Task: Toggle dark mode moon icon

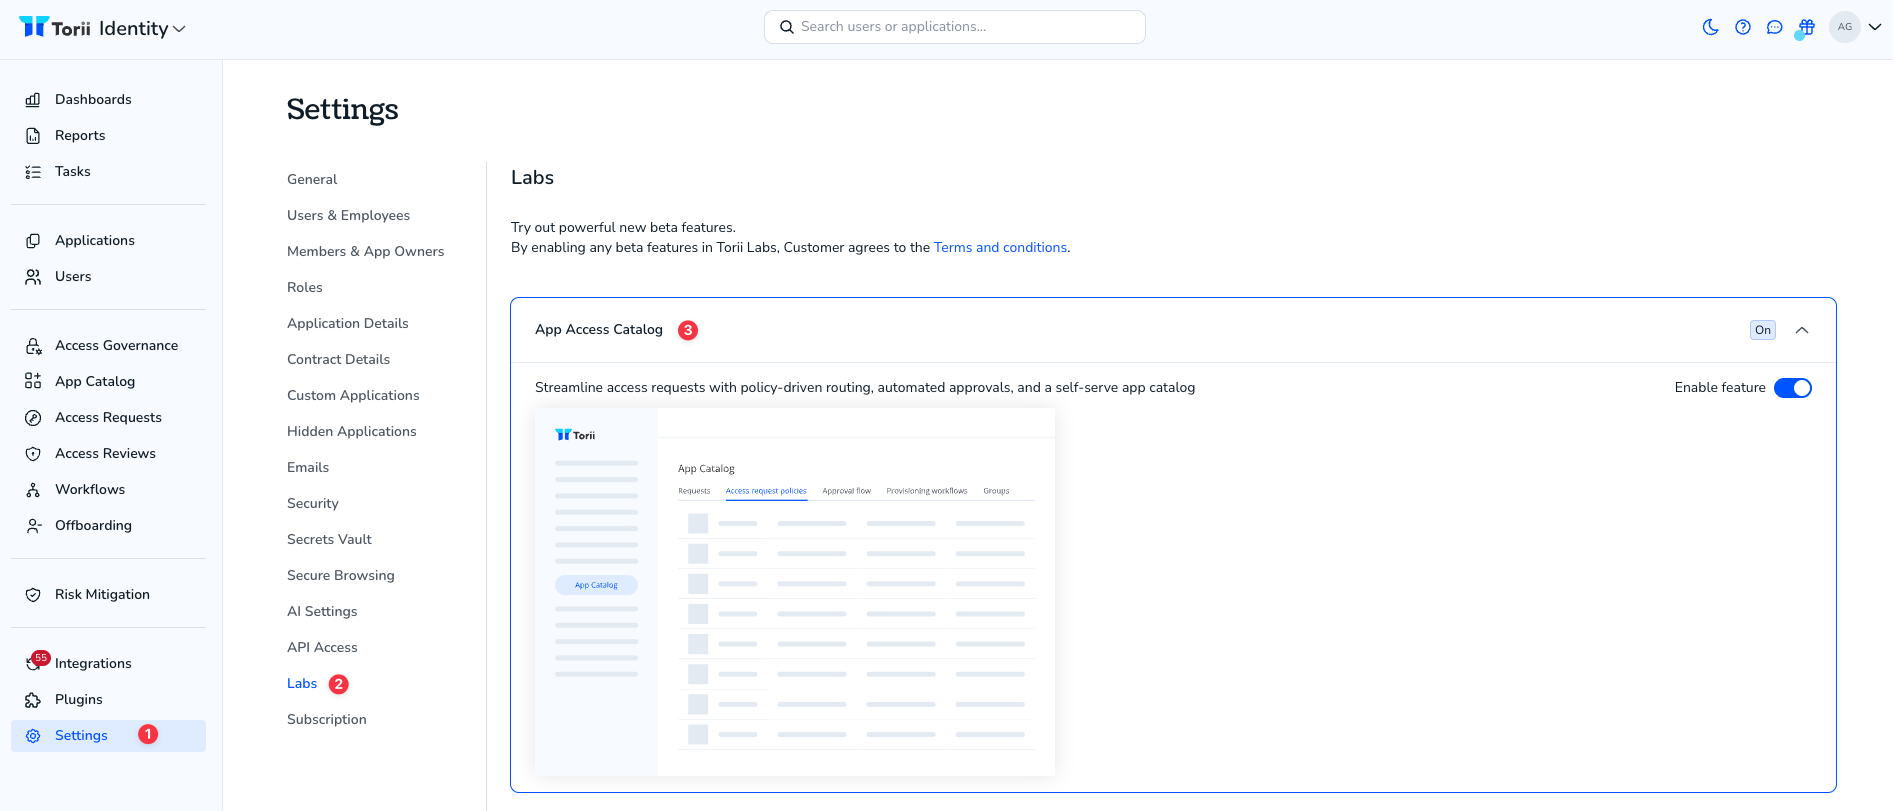Action: (x=1711, y=27)
